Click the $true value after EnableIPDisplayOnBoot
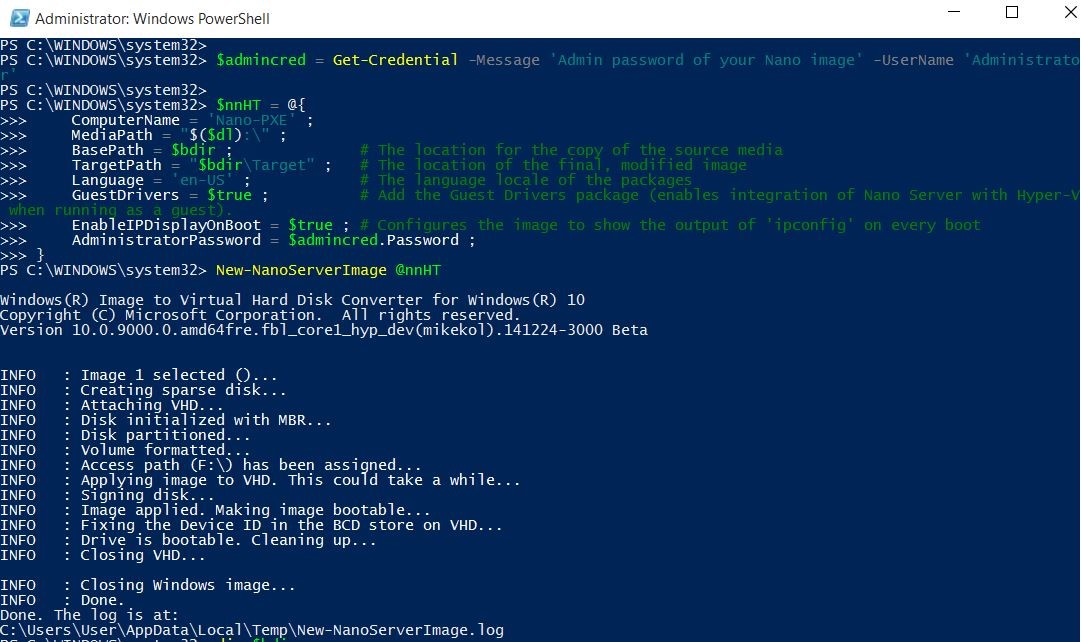Screen dimensions: 1081x642 pos(310,225)
